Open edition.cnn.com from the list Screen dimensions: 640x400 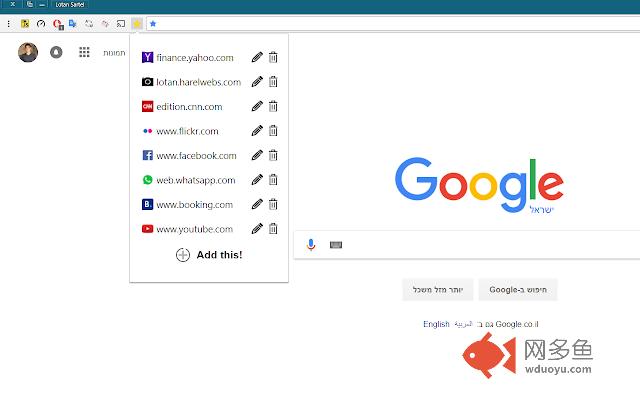point(182,107)
